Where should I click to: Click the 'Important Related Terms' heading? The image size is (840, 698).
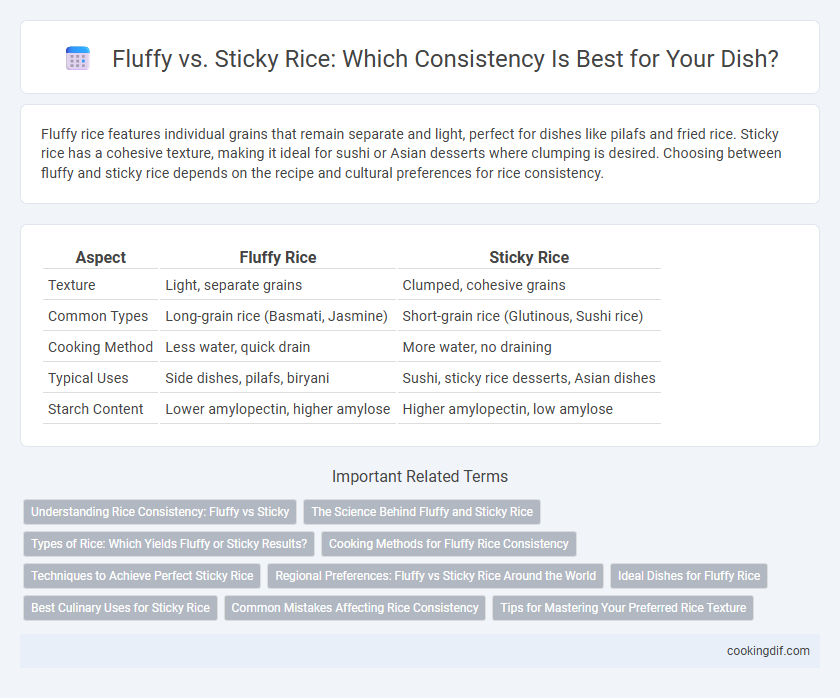(x=420, y=476)
